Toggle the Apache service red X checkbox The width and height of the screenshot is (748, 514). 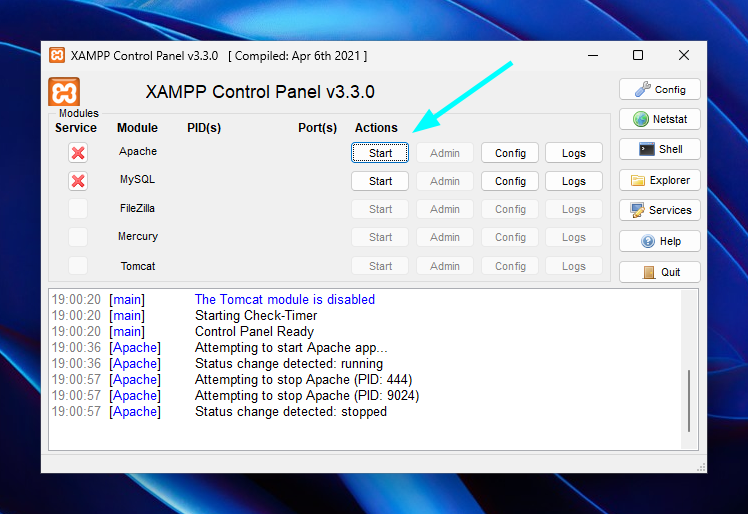pyautogui.click(x=78, y=153)
